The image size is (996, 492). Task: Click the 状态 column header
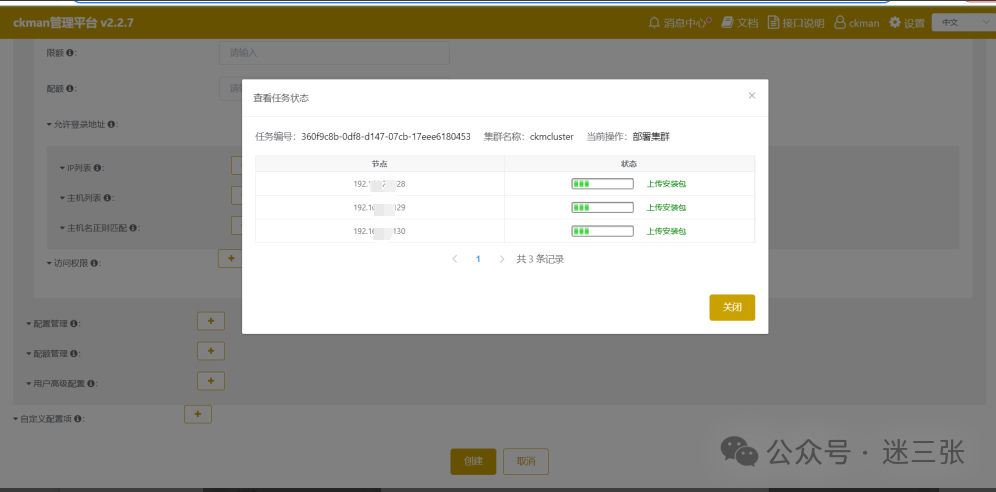[x=629, y=164]
